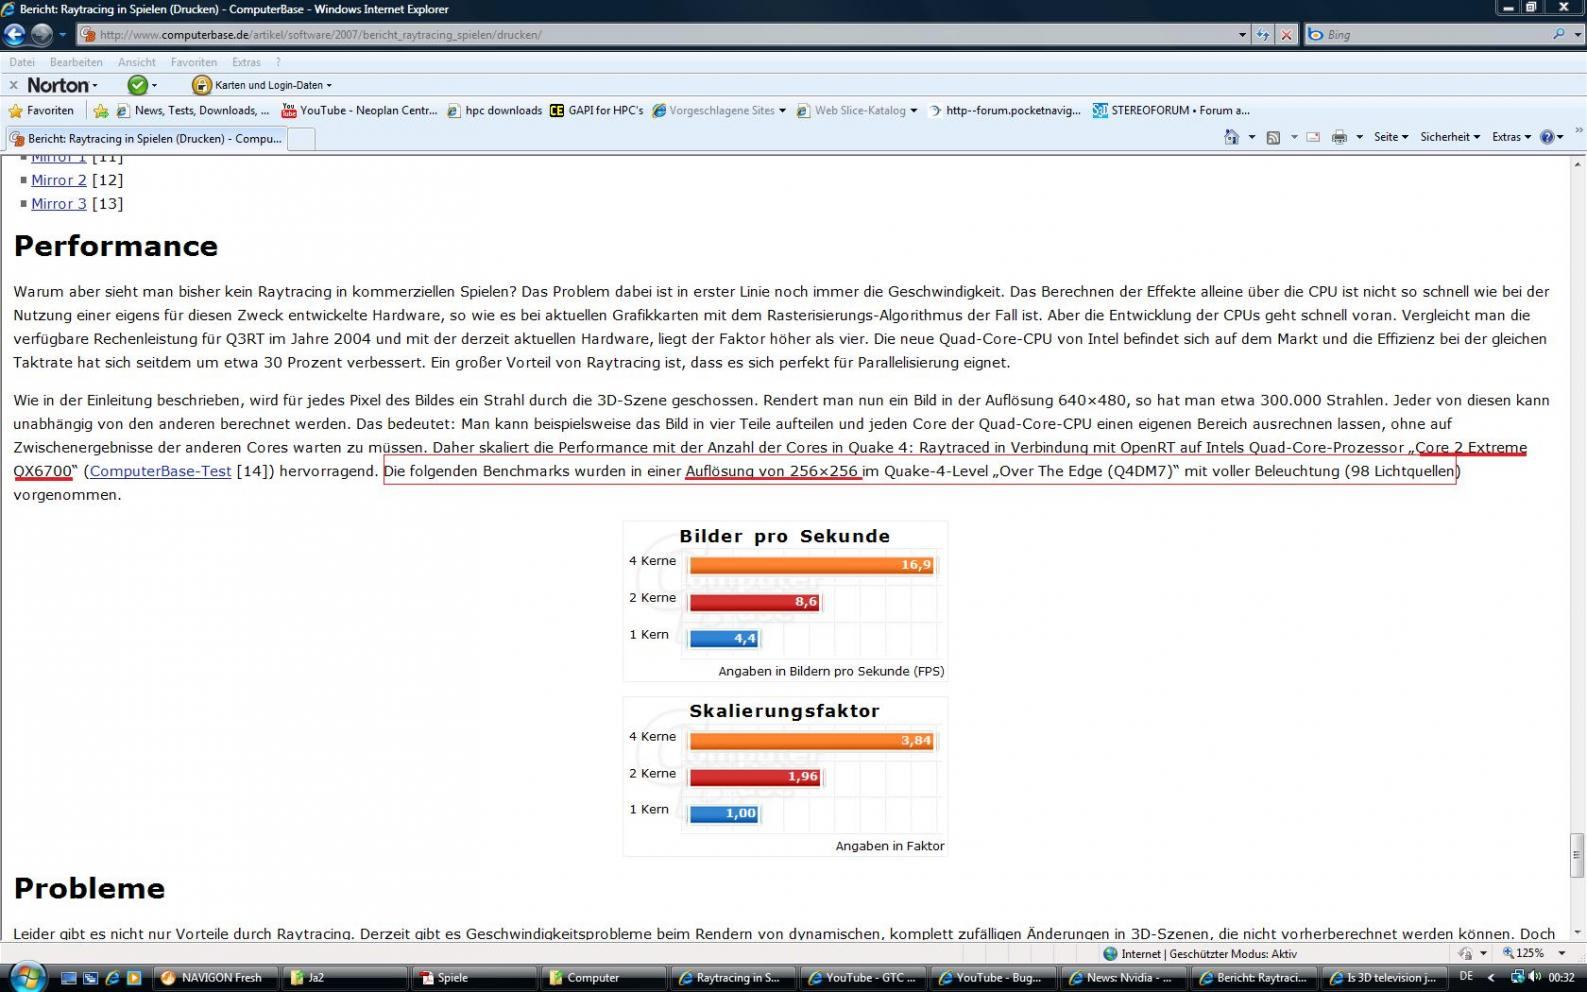Switch to Is 3D television taskbar window

pos(1383,978)
